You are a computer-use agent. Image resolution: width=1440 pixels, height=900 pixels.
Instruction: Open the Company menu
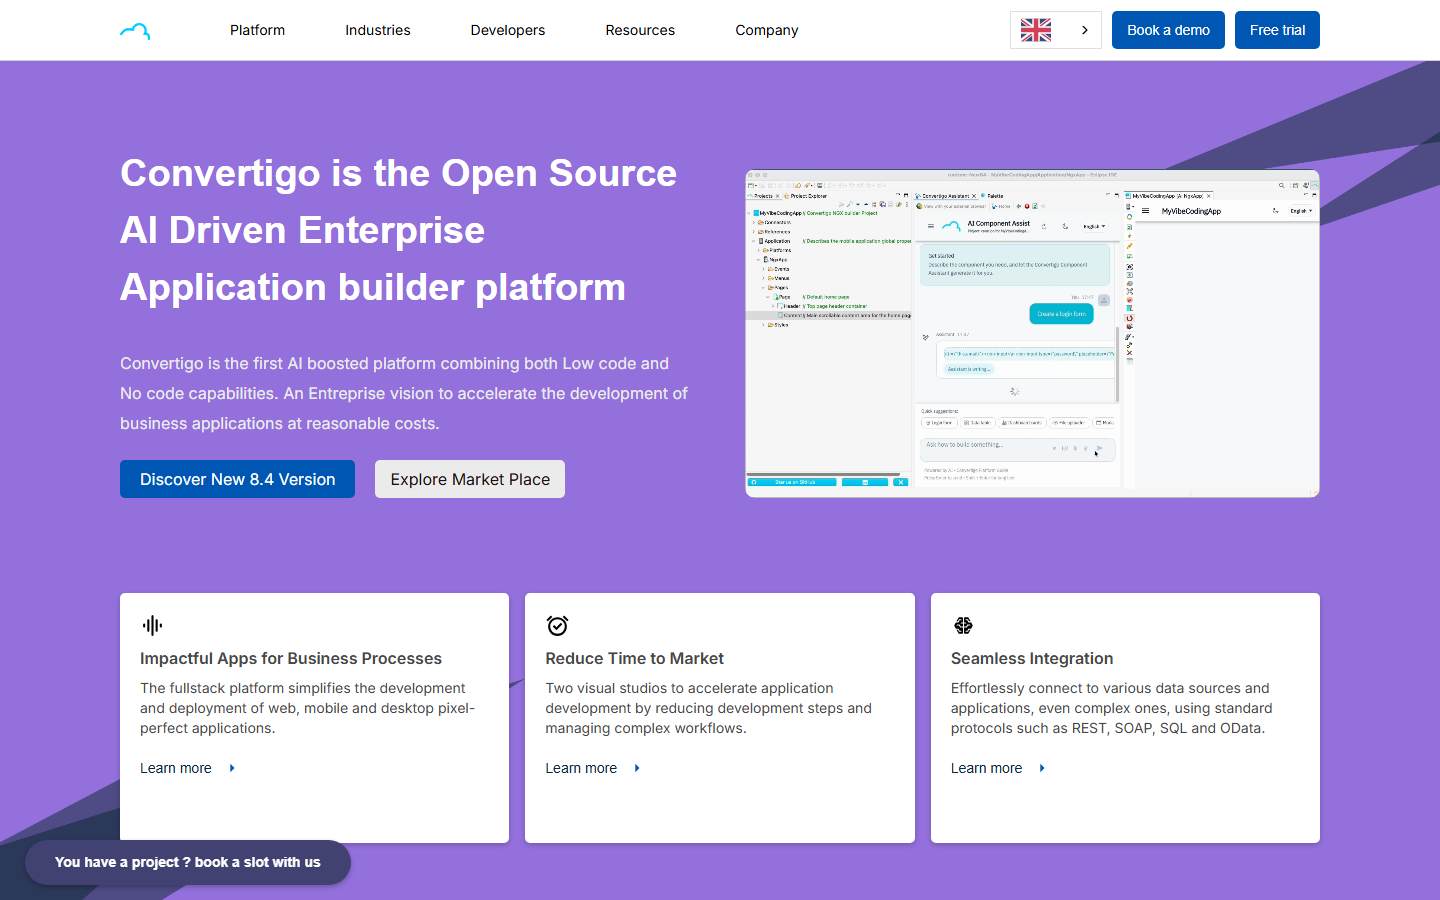coord(767,30)
